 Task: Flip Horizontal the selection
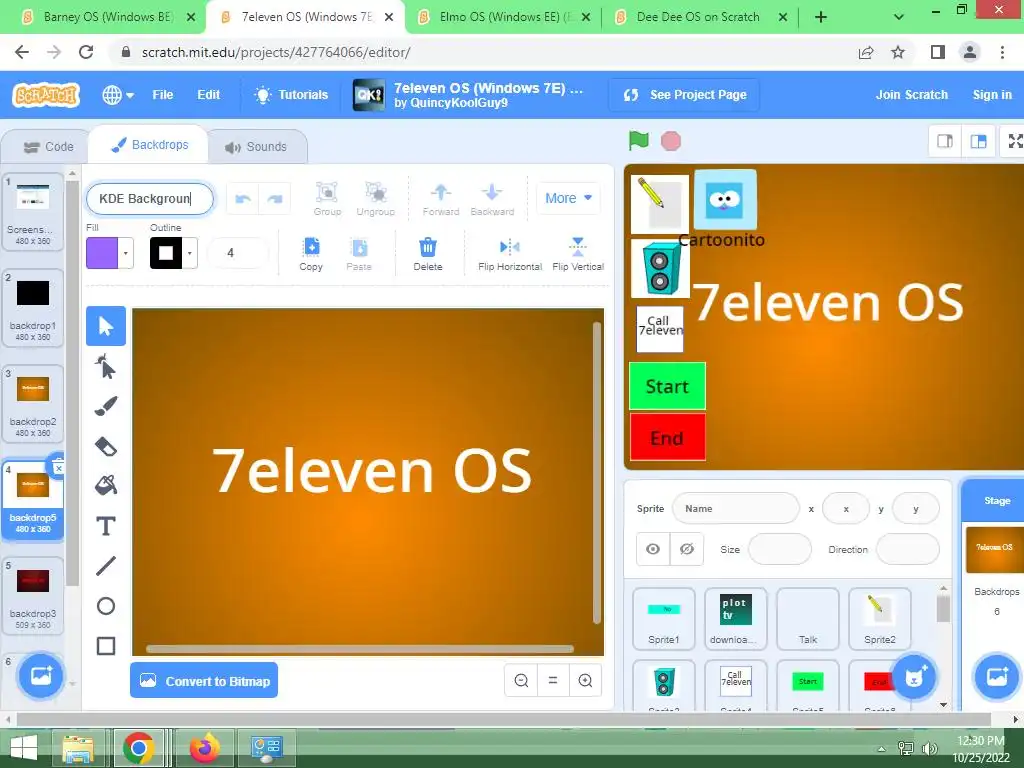tap(510, 253)
